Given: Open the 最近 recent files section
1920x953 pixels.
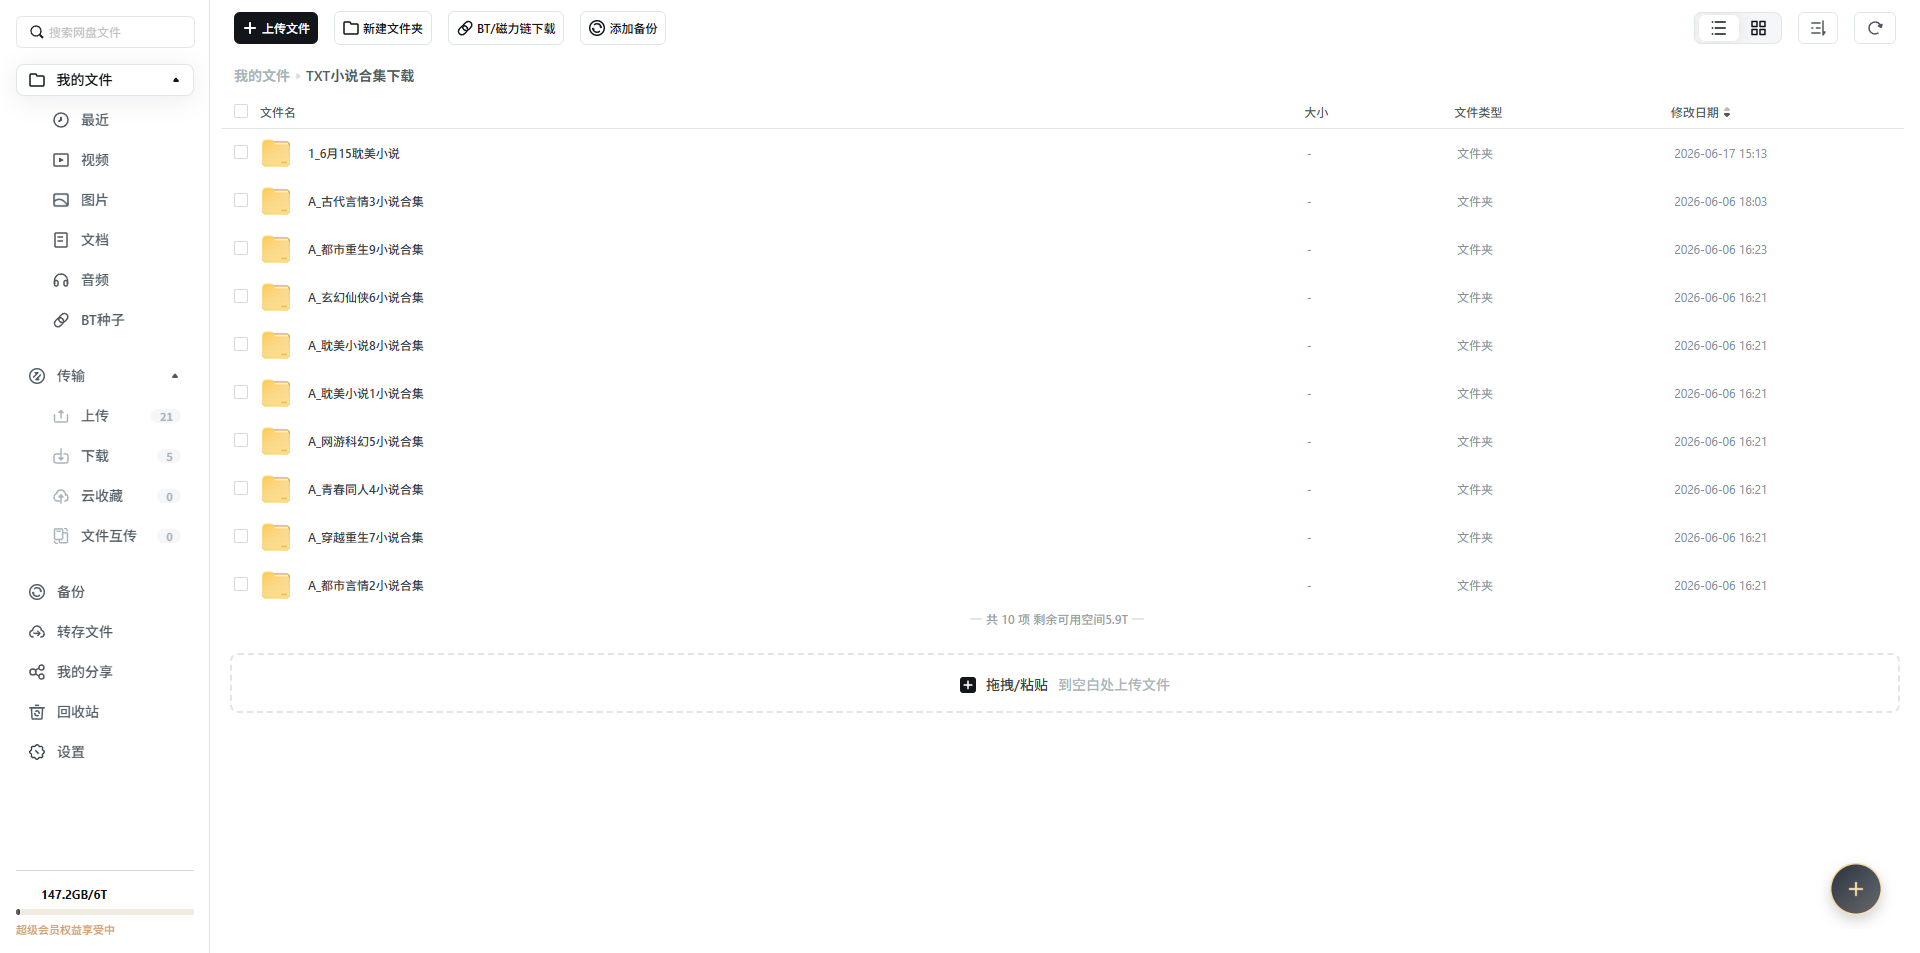Looking at the screenshot, I should click(x=95, y=120).
